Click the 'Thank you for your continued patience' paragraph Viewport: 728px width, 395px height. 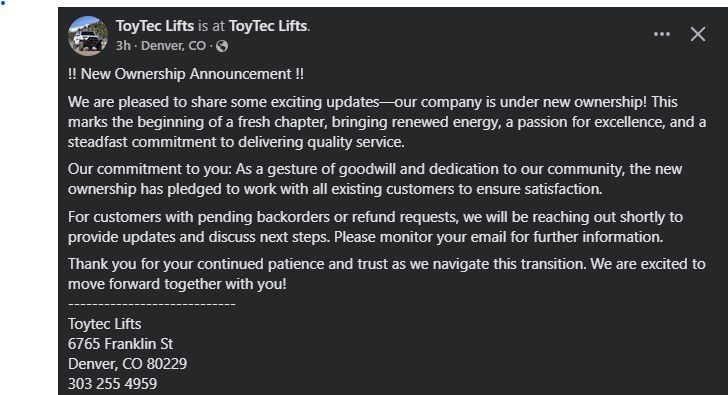pos(387,274)
